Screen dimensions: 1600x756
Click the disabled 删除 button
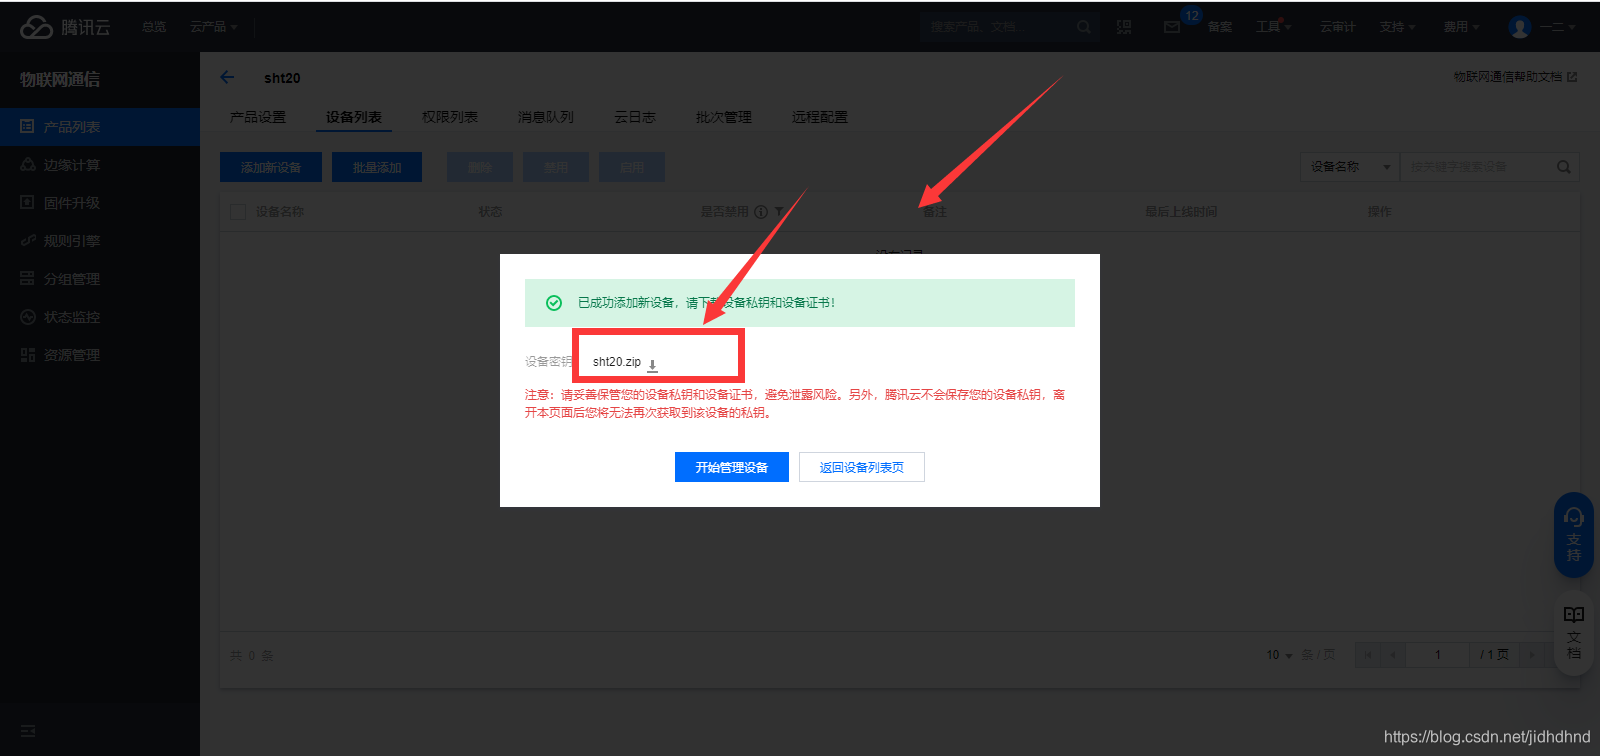coord(480,167)
